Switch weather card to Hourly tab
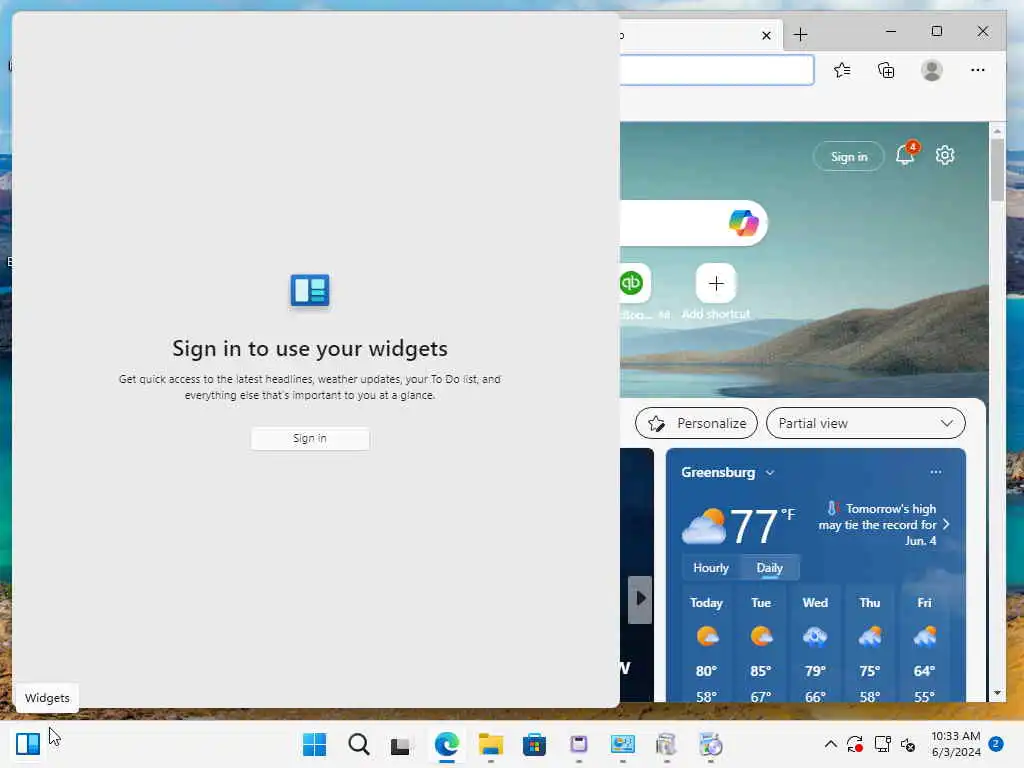1024x768 pixels. click(711, 568)
